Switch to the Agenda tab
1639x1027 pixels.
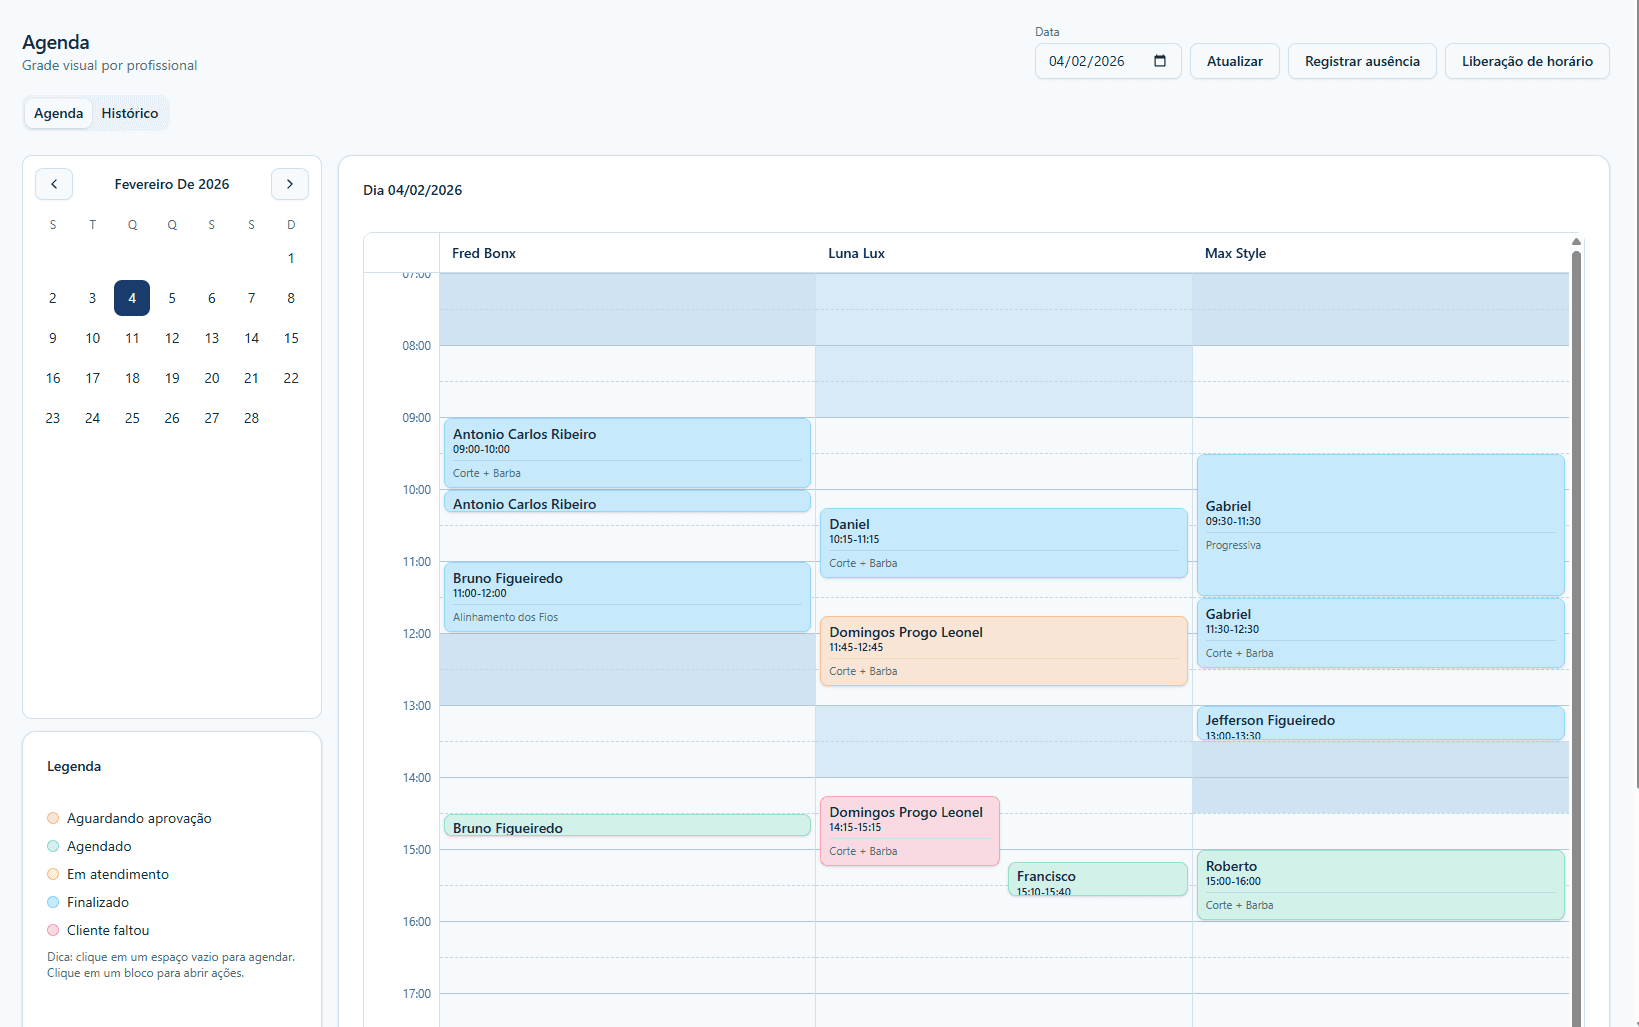pos(57,113)
